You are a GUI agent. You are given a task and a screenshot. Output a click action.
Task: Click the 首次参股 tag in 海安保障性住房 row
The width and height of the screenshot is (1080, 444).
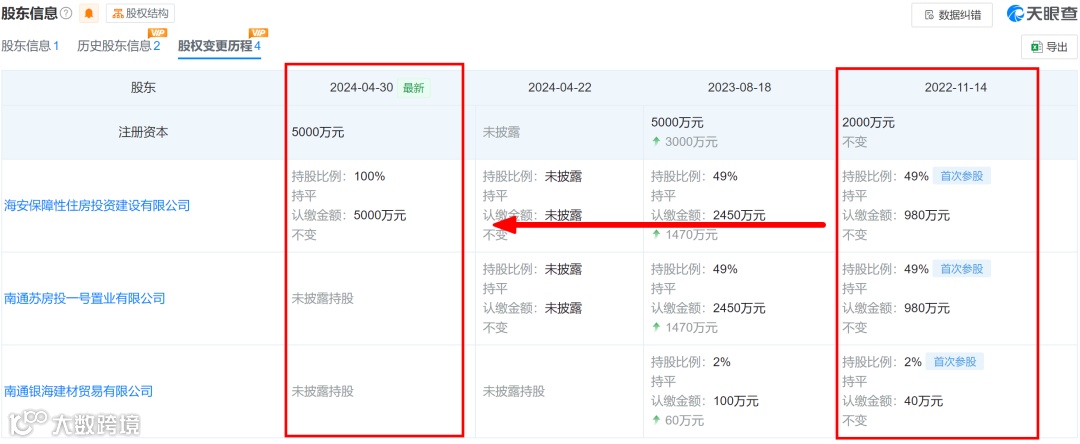pos(962,176)
